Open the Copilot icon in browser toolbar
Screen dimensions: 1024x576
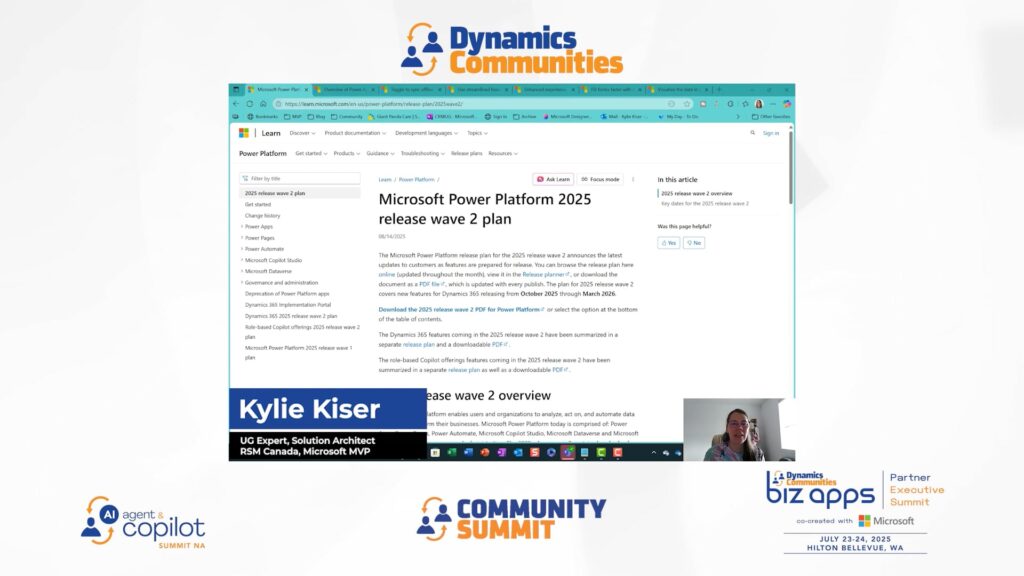[x=787, y=104]
